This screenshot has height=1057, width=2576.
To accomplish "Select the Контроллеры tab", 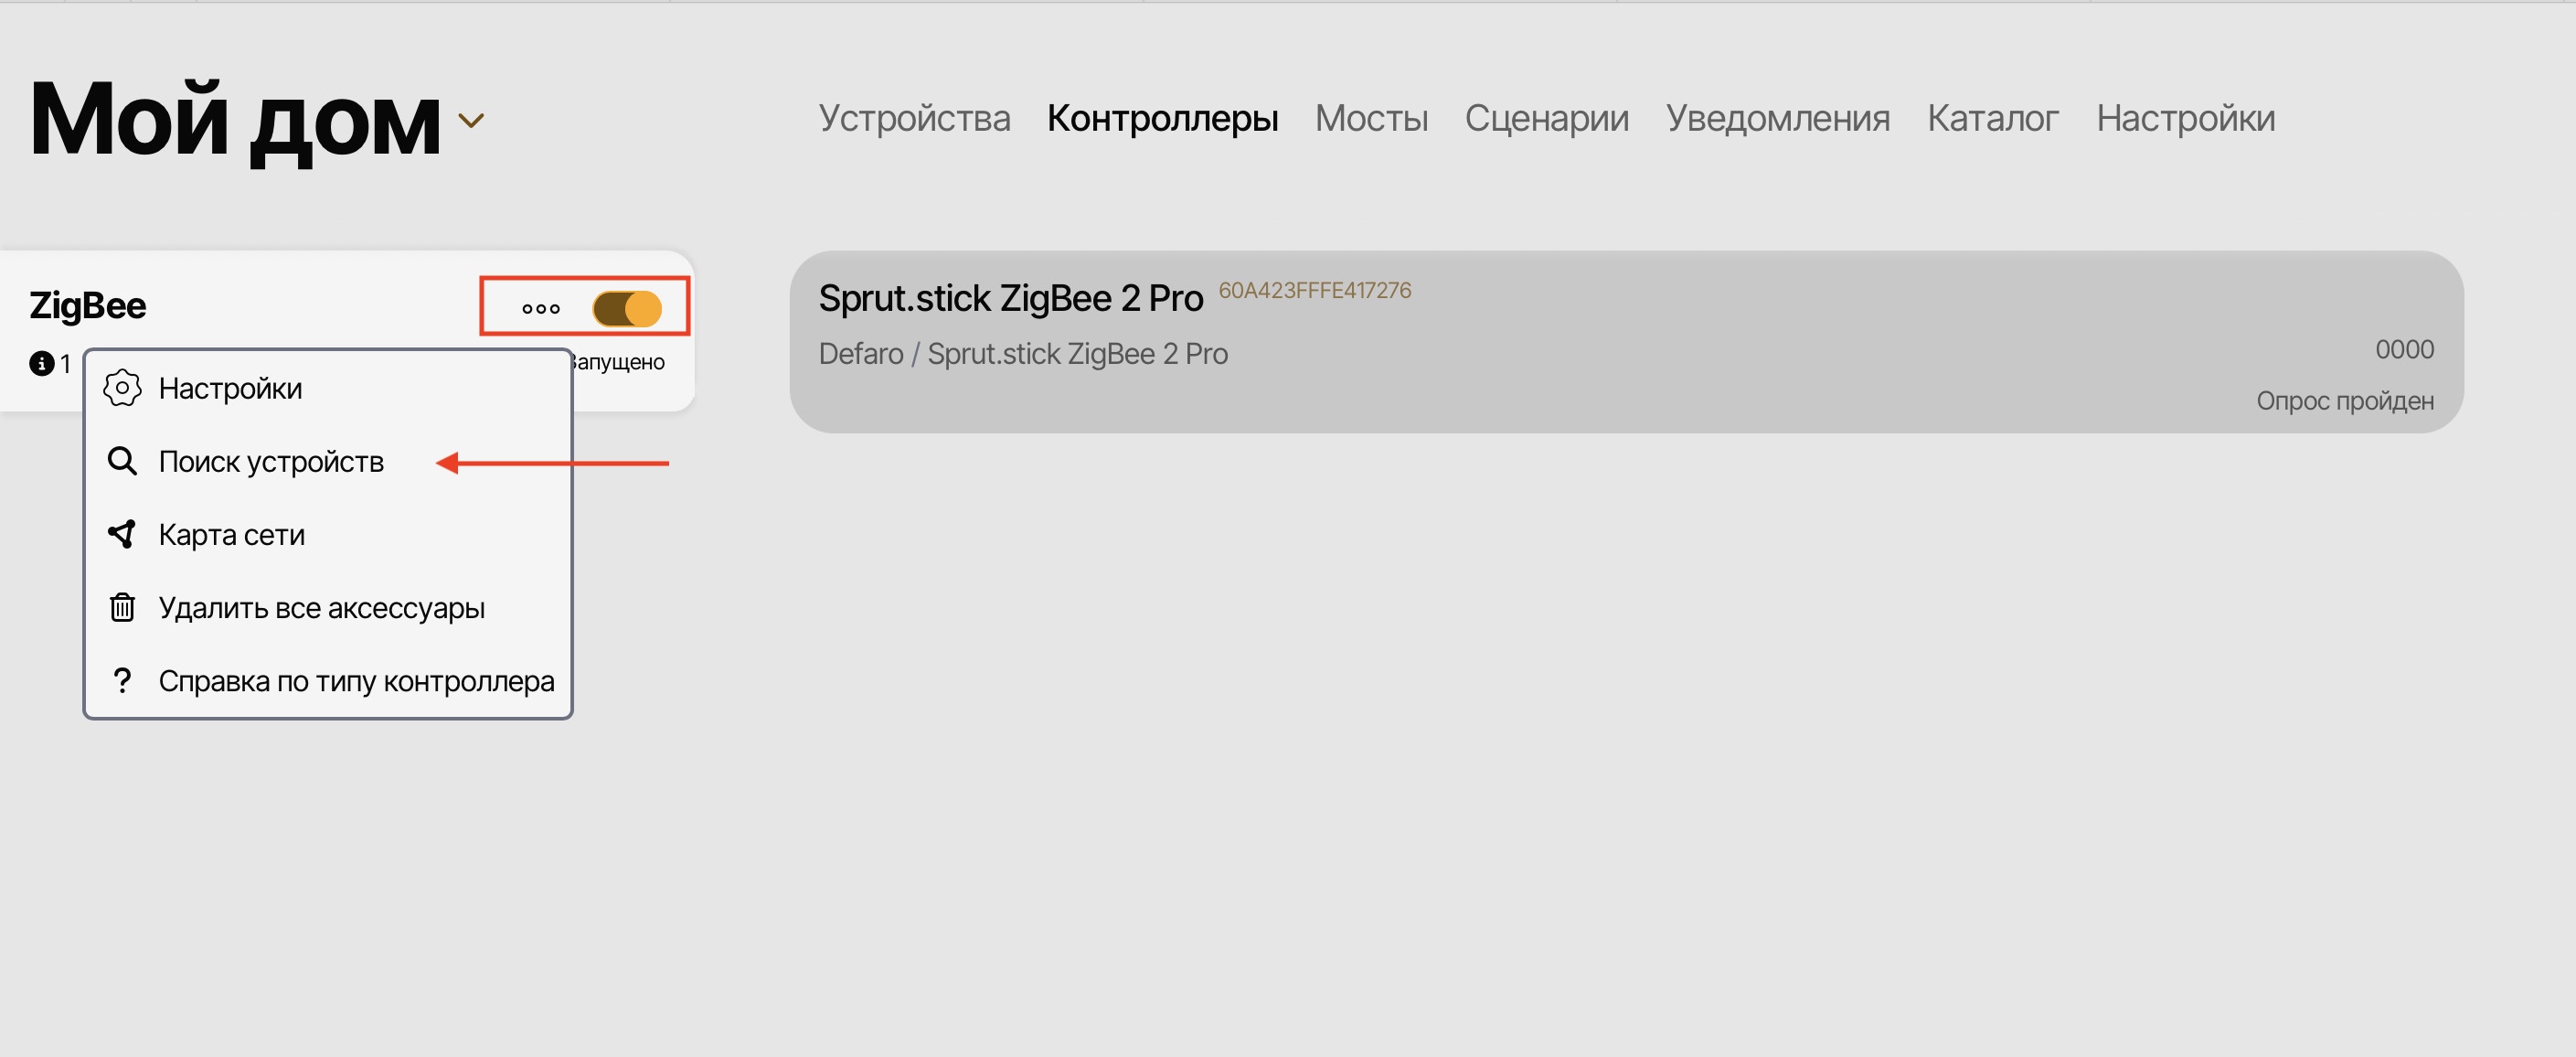I will (1162, 119).
